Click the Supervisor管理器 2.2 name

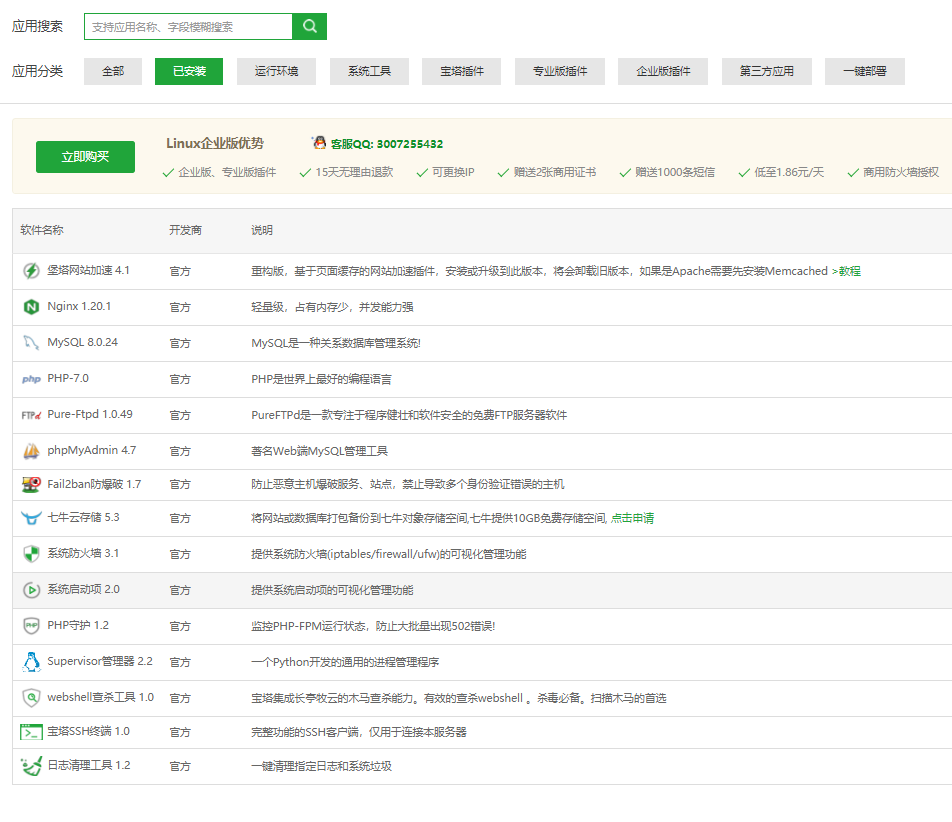click(100, 661)
